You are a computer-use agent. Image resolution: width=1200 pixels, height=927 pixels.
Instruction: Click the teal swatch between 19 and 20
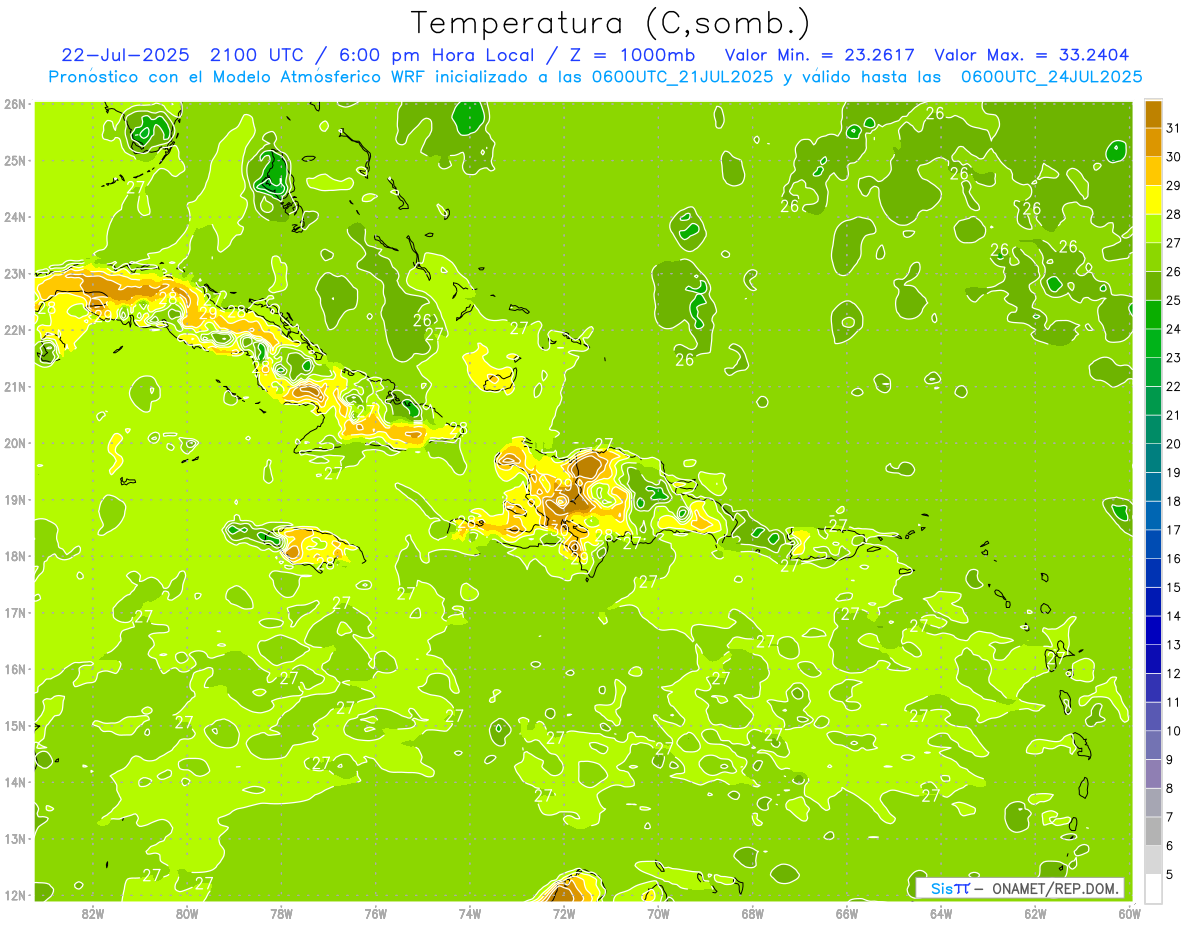[1153, 458]
